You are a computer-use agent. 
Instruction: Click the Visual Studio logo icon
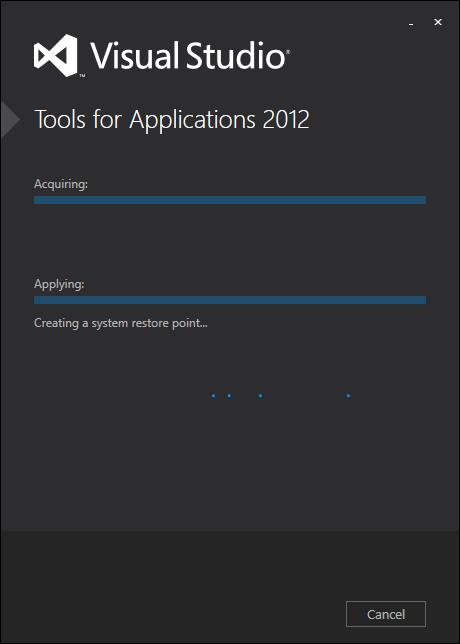click(56, 55)
